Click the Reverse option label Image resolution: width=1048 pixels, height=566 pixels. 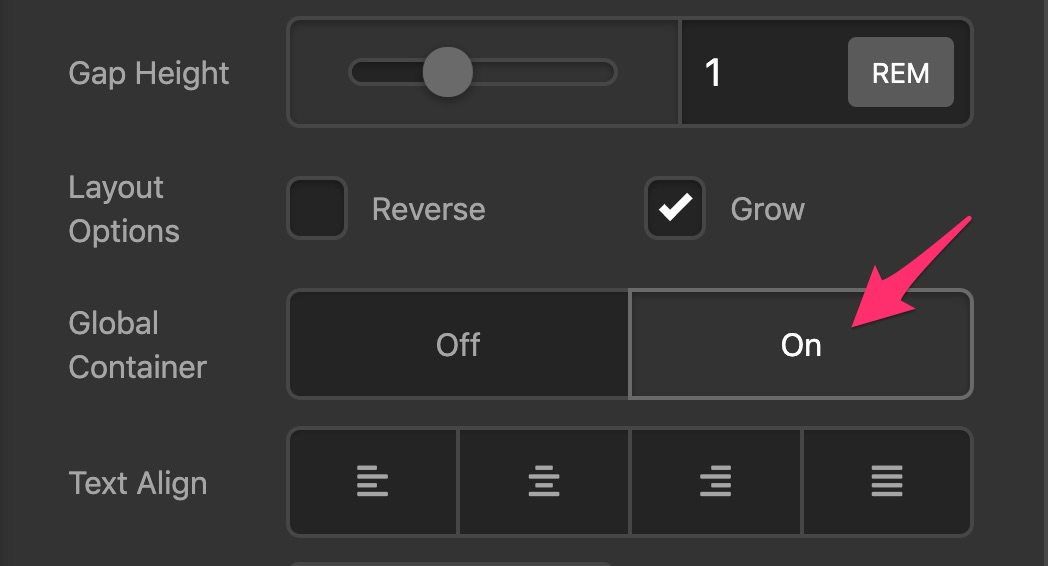point(428,209)
